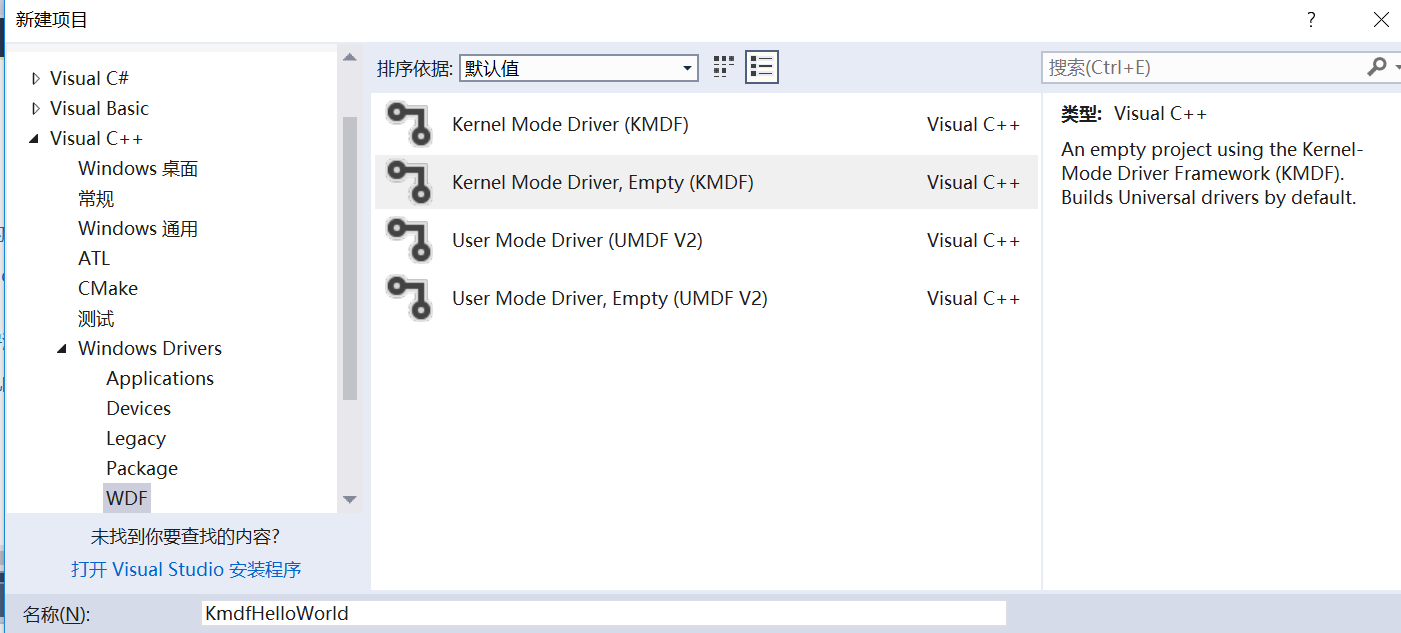Select the Visual C++ category
This screenshot has height=633, width=1401.
[96, 138]
